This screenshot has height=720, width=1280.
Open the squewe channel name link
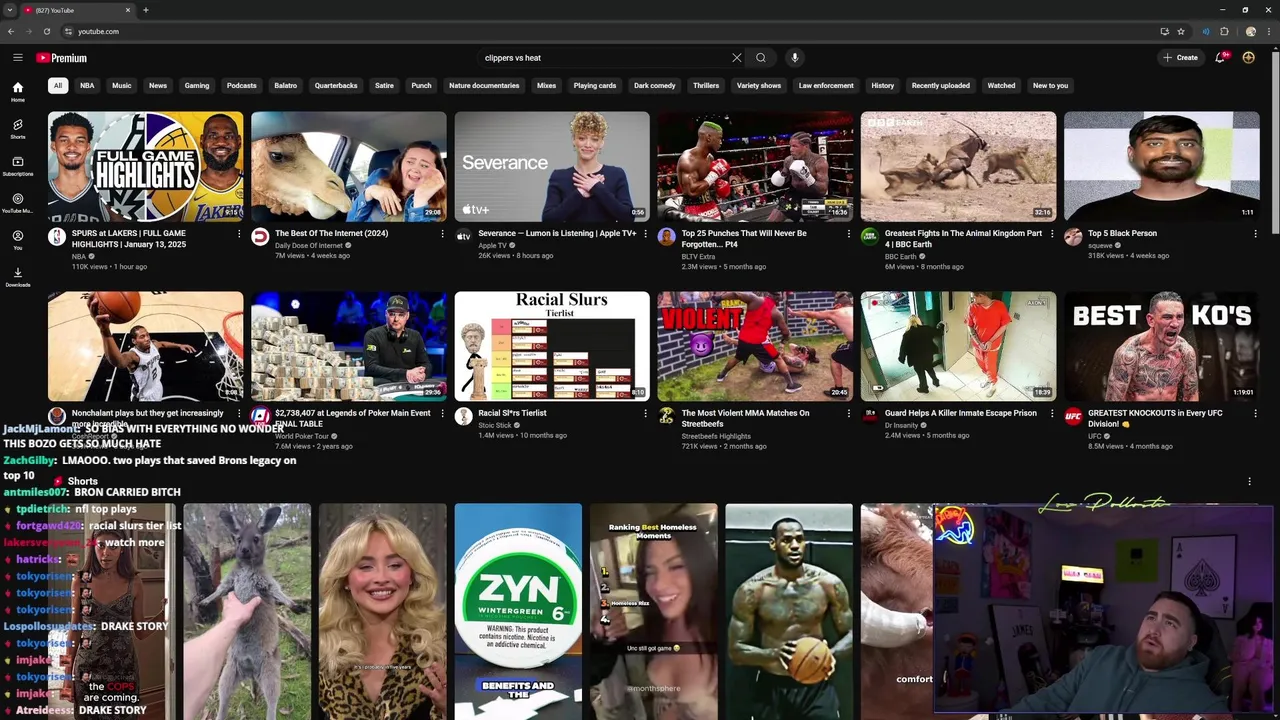1100,245
